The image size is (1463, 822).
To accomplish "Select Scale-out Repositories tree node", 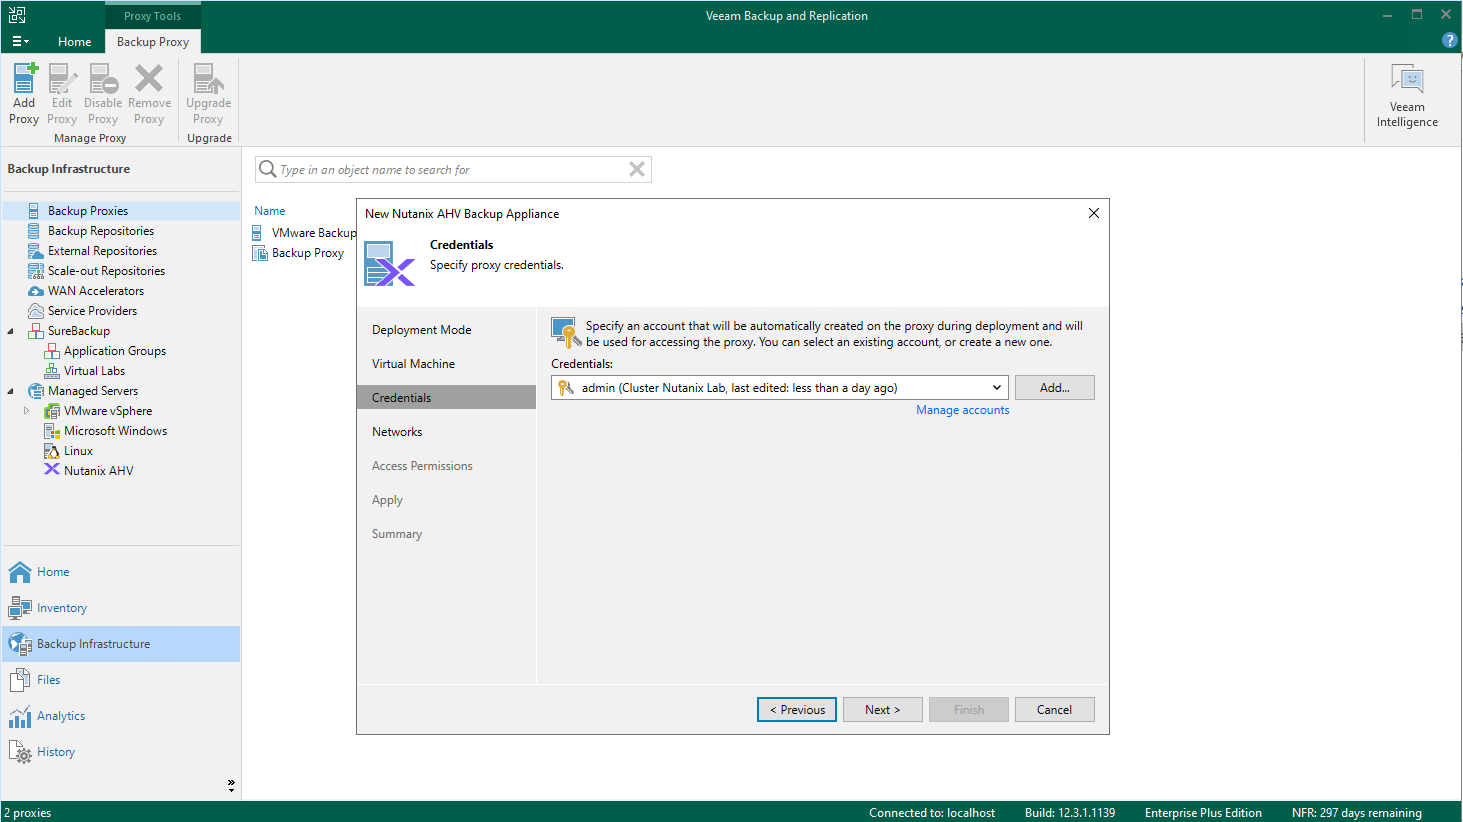I will tap(106, 271).
